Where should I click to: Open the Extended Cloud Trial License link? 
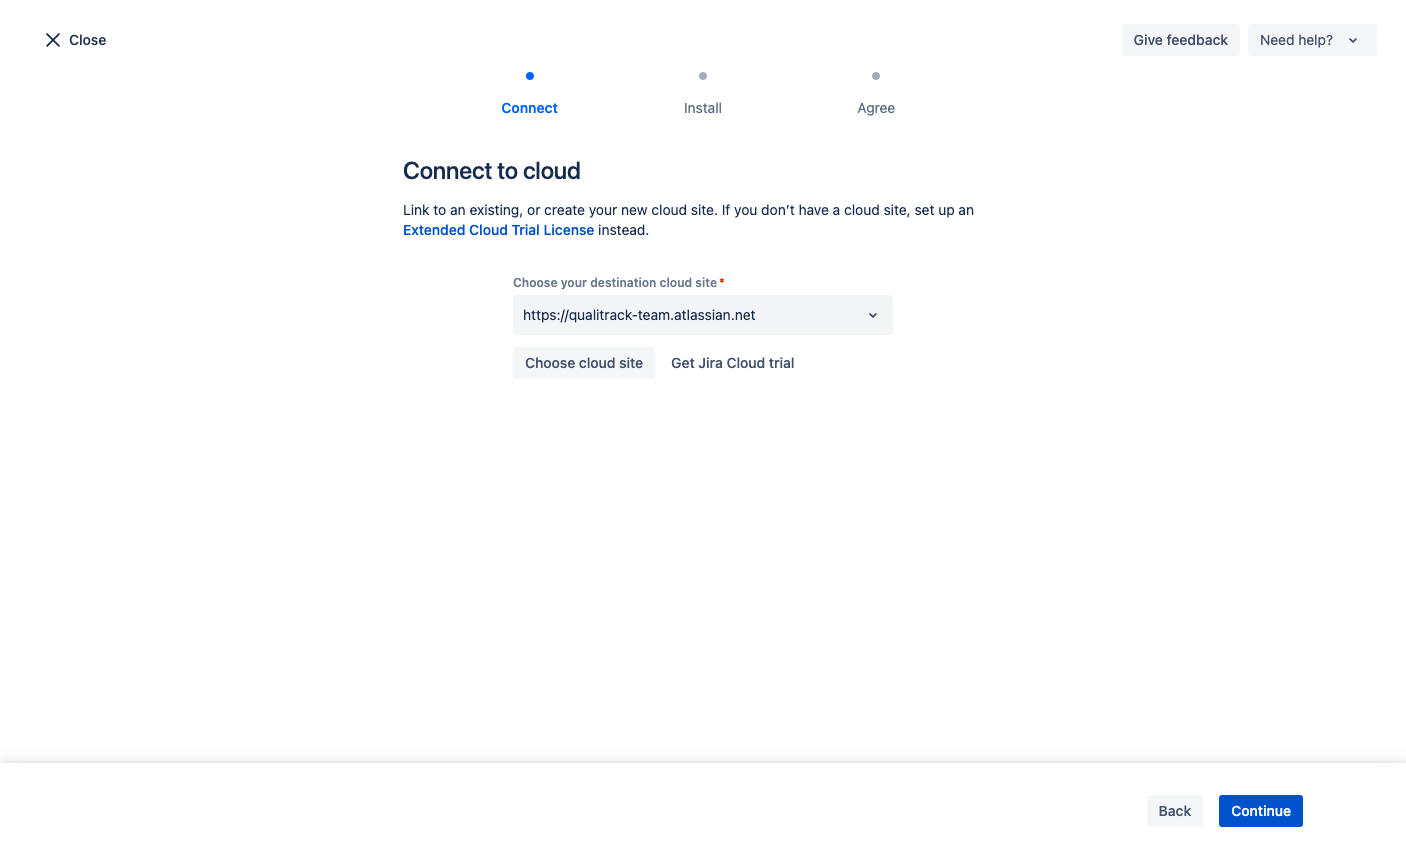[x=498, y=230]
